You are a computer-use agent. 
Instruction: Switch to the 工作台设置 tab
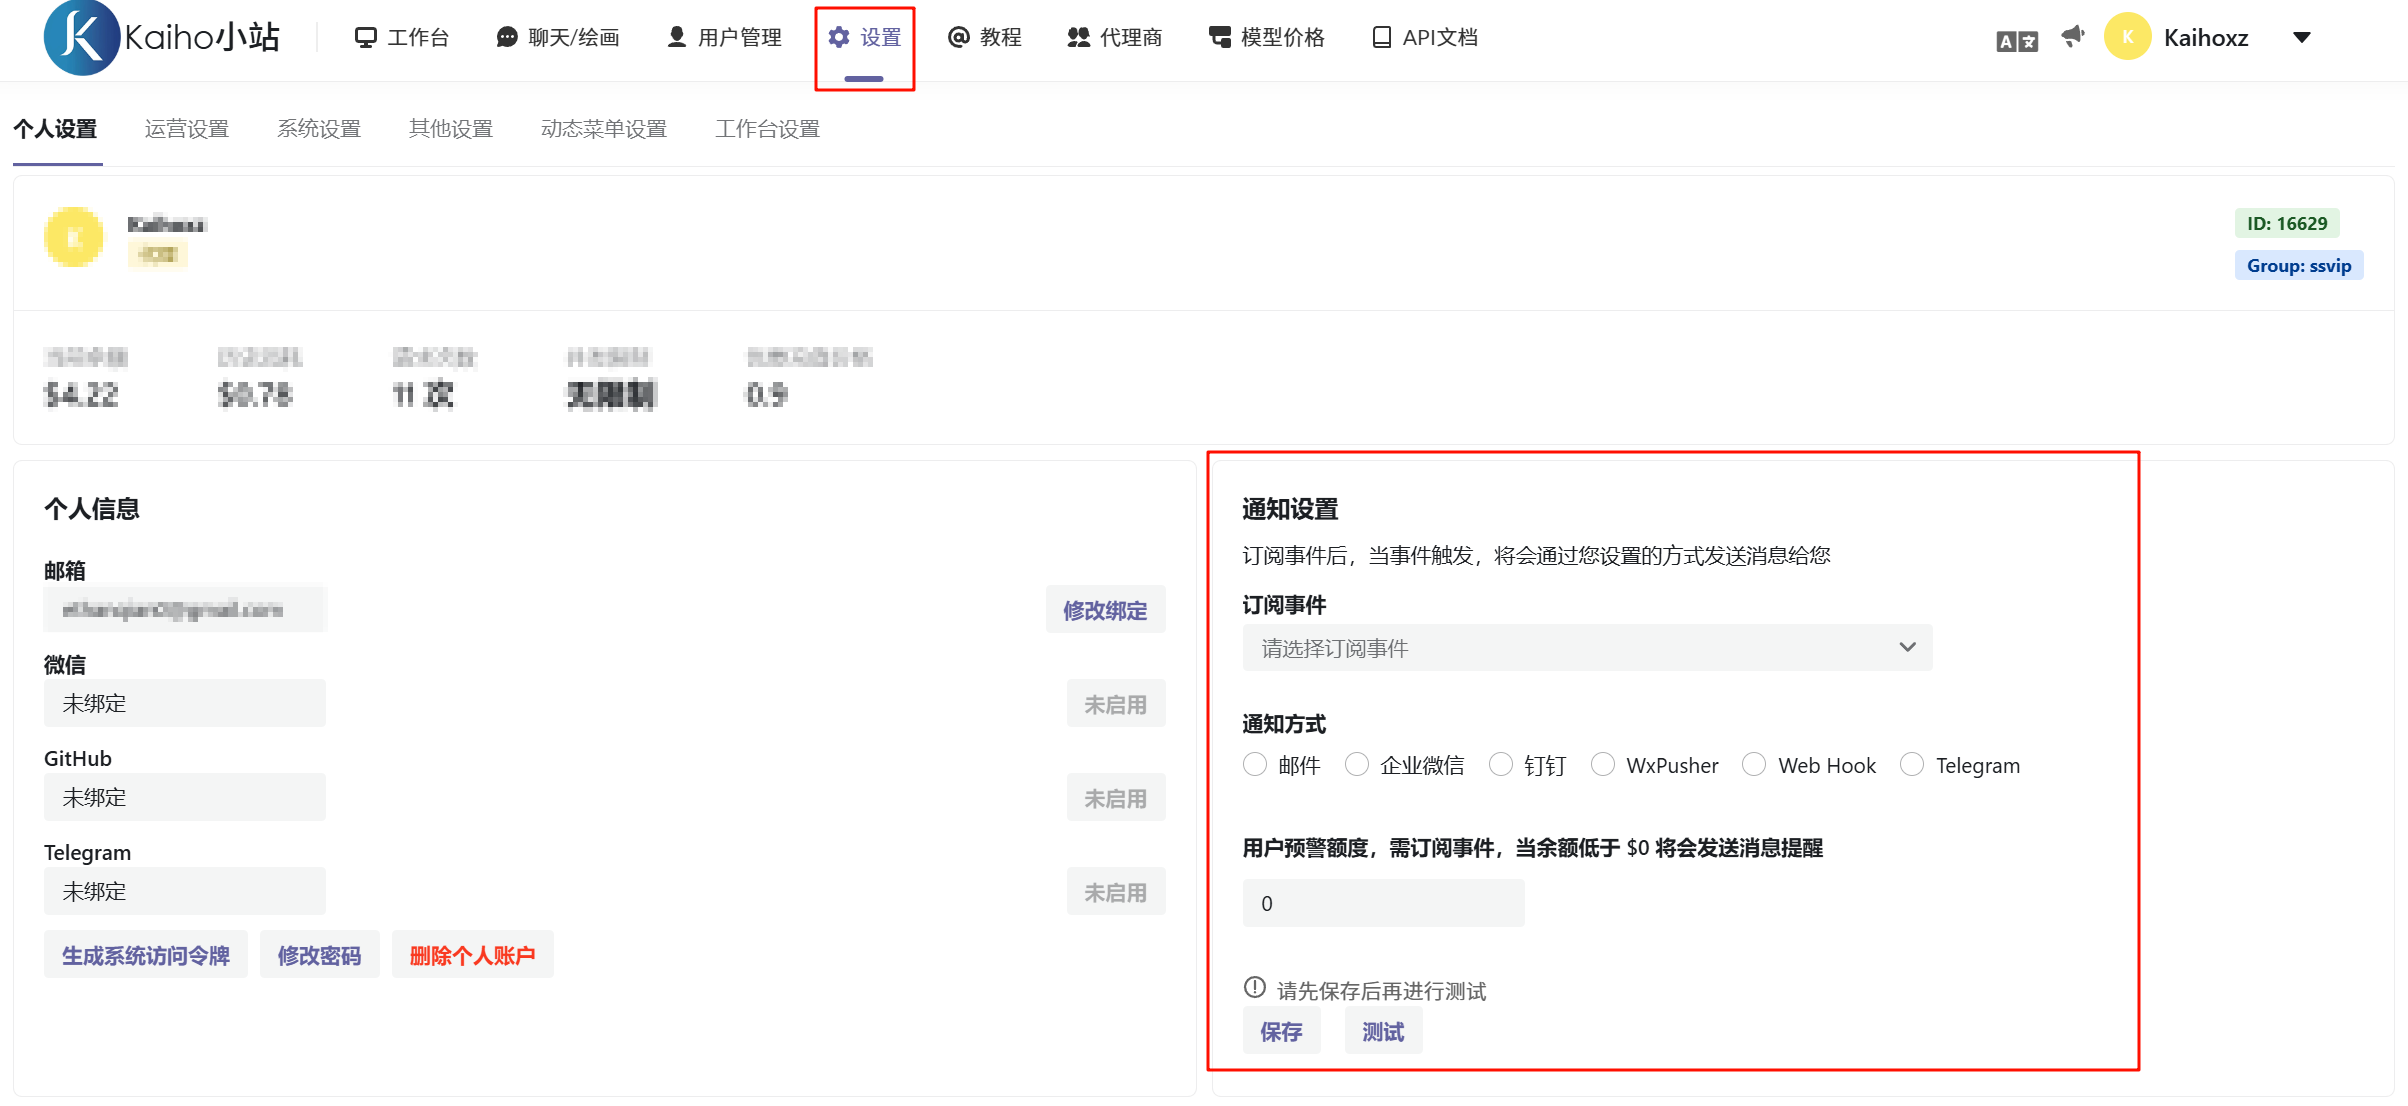(767, 129)
